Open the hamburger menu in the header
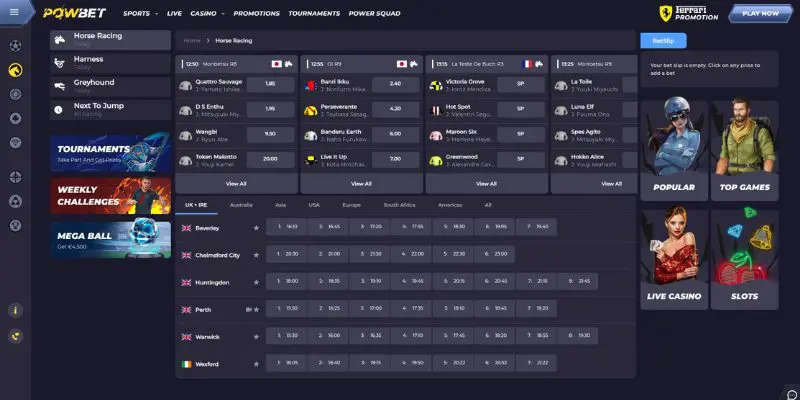 (x=14, y=12)
